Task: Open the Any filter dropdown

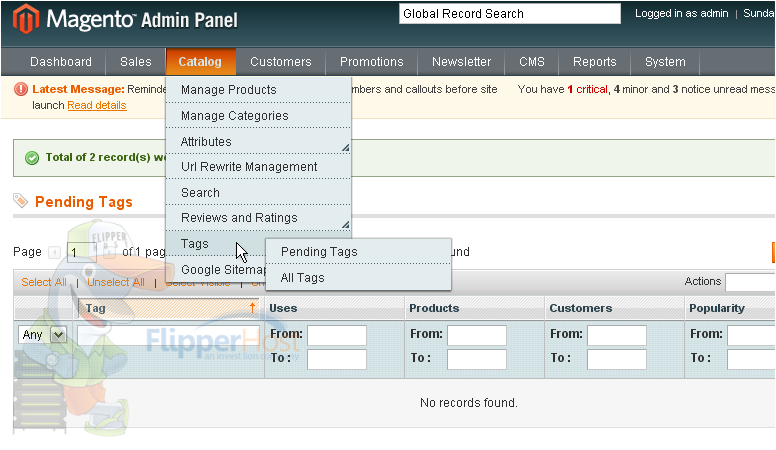Action: click(43, 335)
